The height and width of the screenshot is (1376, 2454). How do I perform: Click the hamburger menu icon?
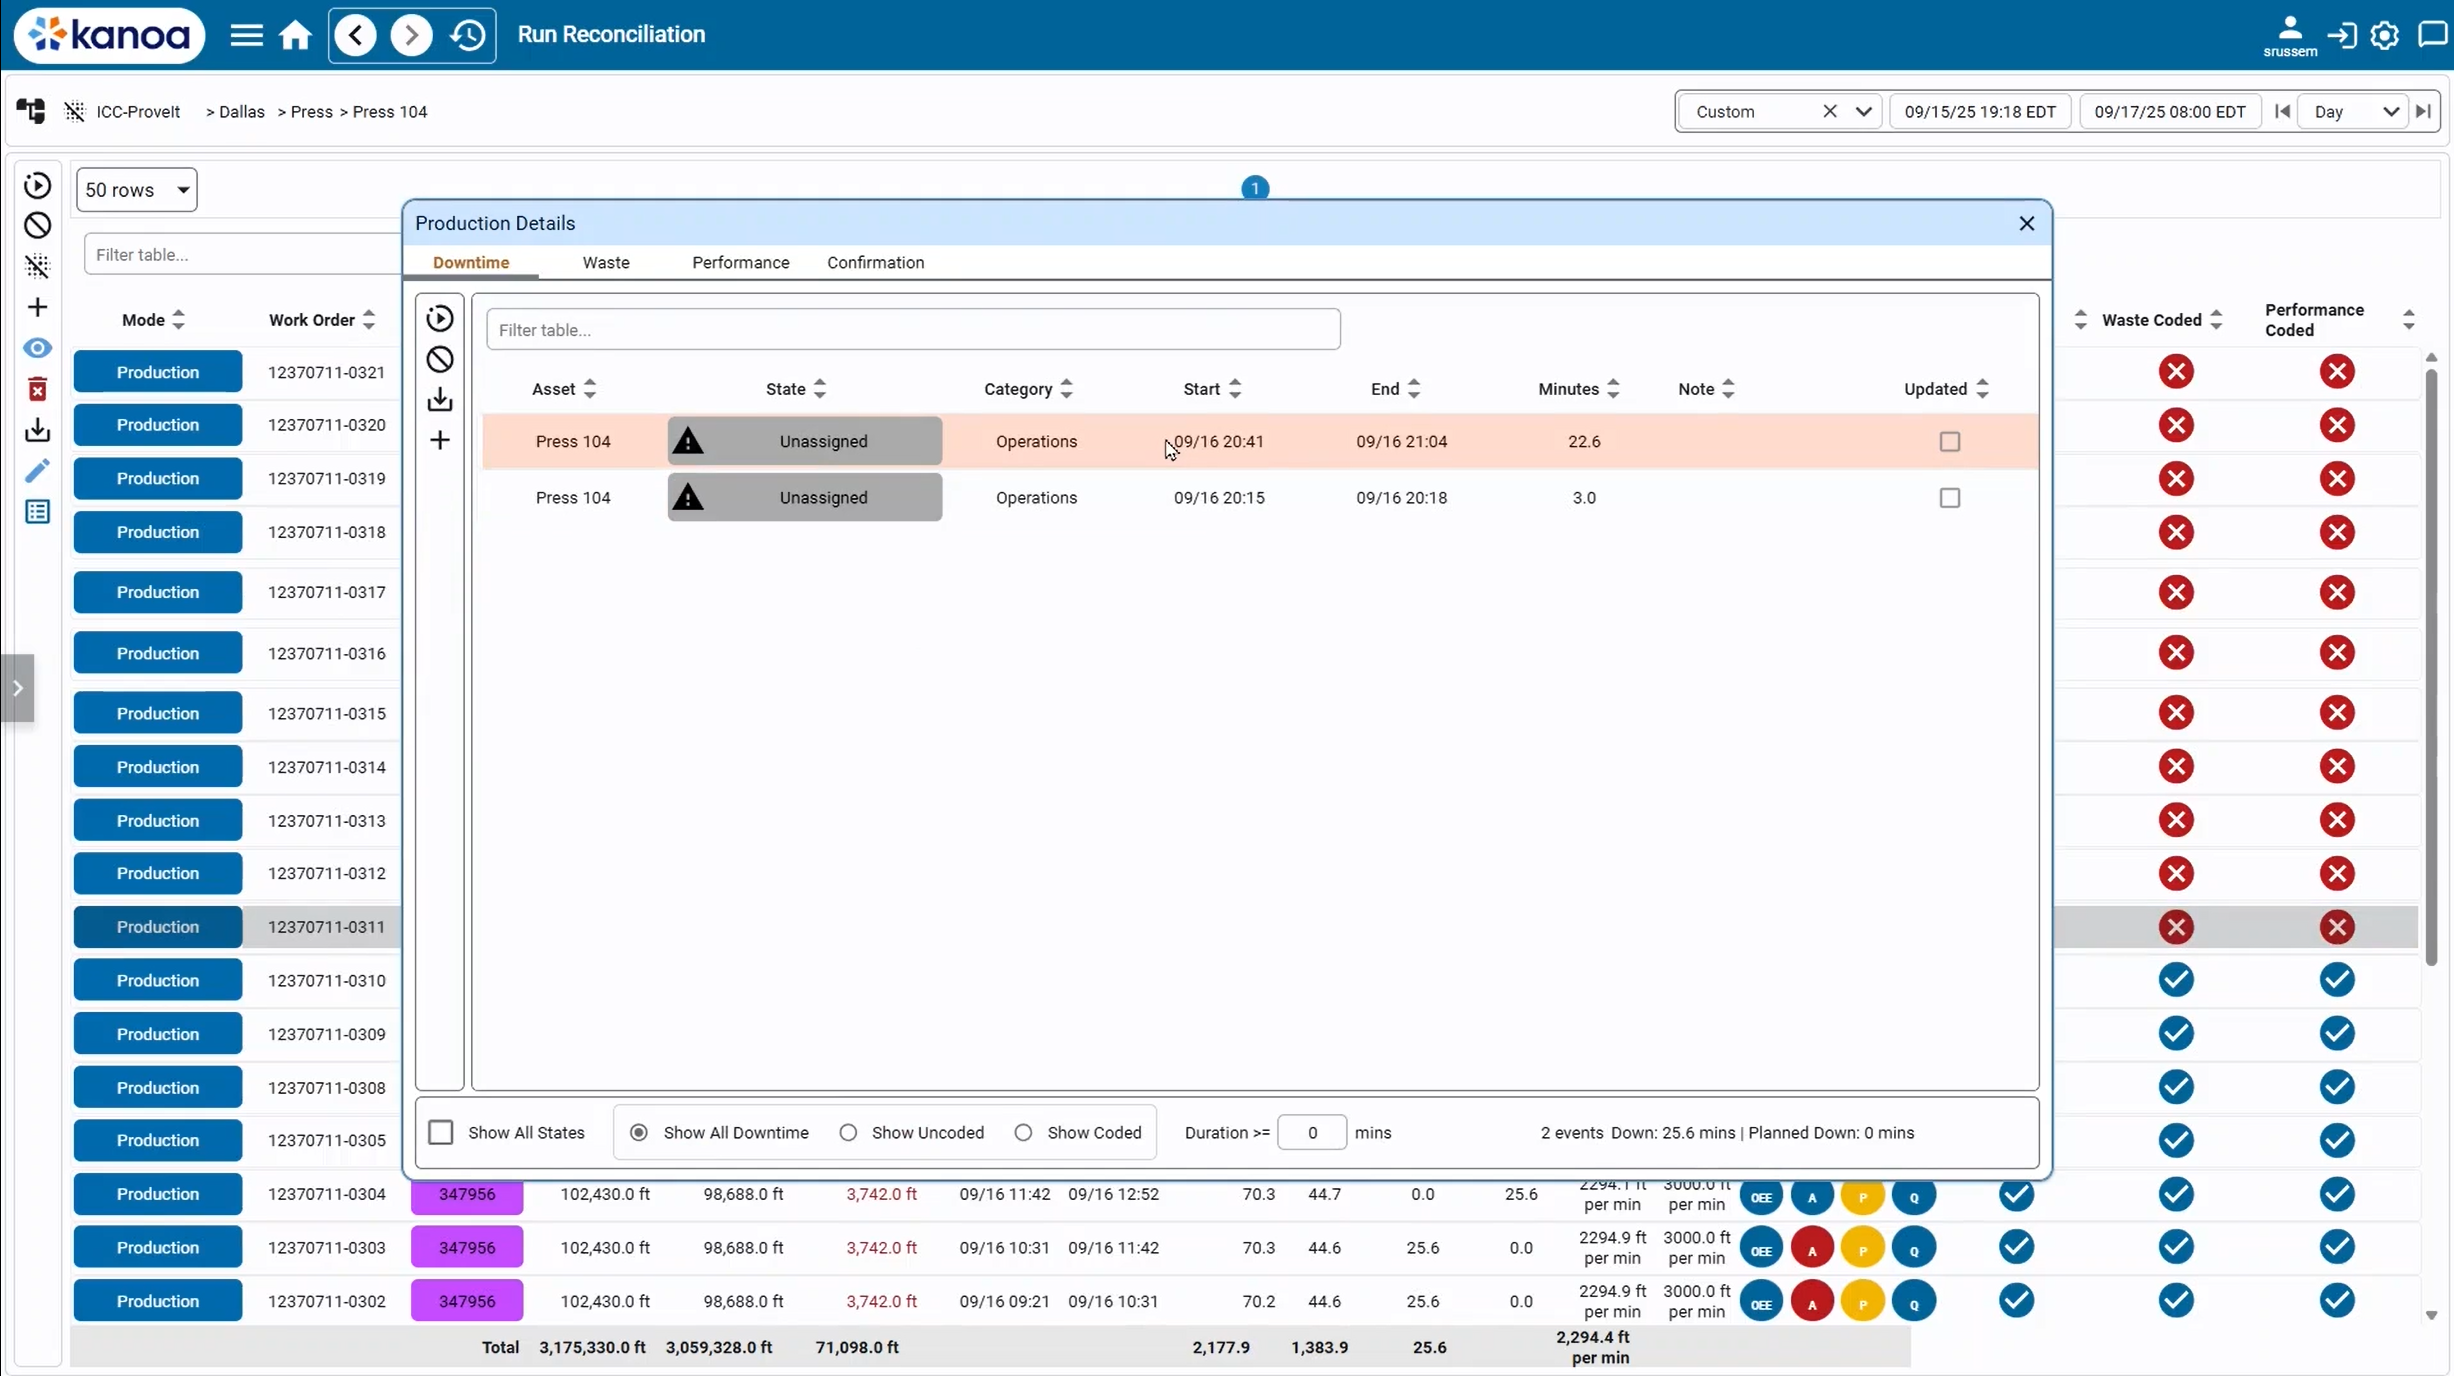(x=246, y=35)
